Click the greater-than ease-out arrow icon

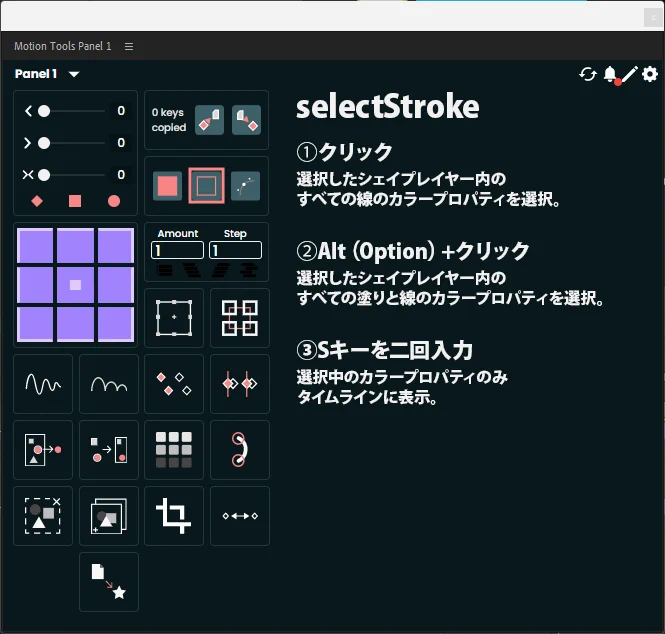click(x=28, y=143)
